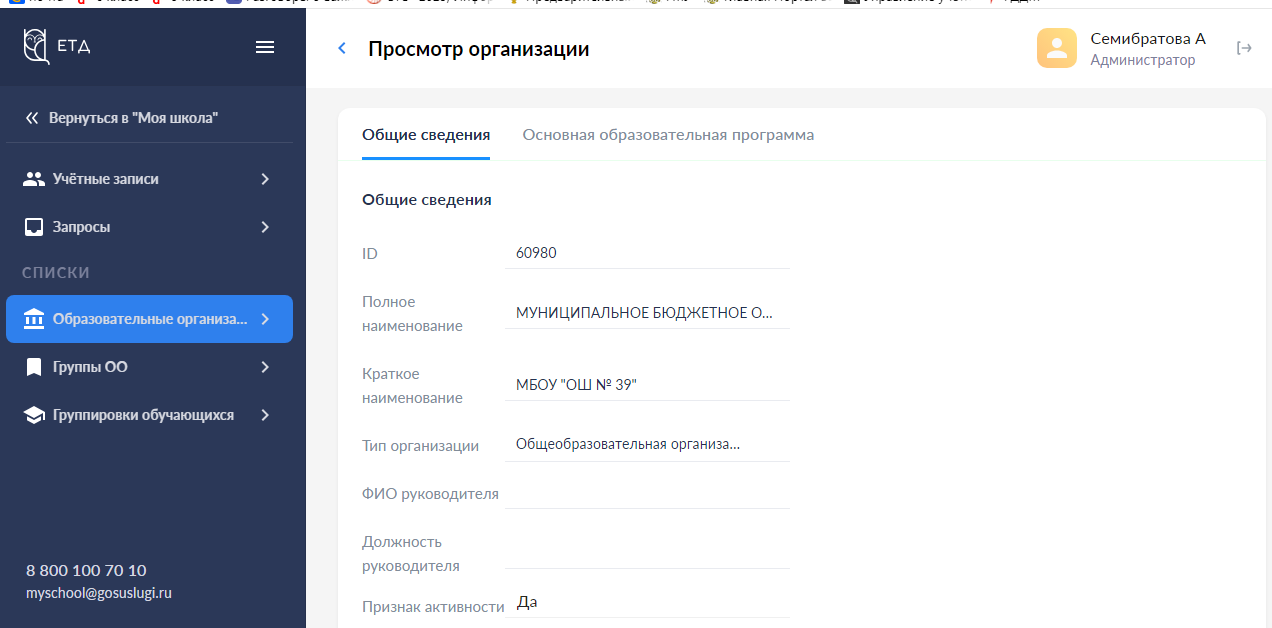Viewport: 1272px width, 628px height.
Task: Click the Образовательные организации building icon
Action: tap(34, 319)
